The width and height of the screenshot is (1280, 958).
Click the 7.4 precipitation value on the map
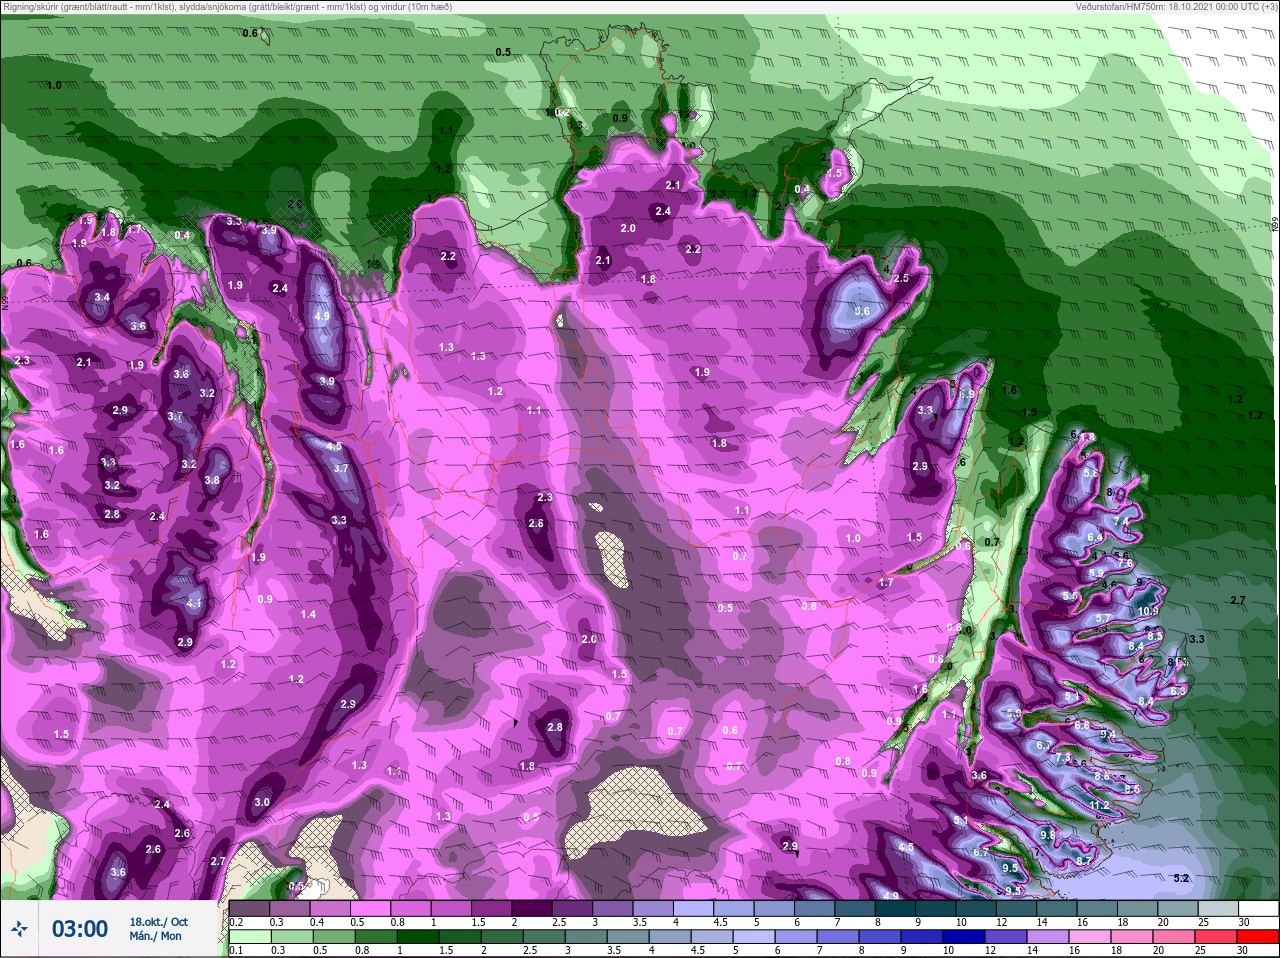pos(1121,522)
